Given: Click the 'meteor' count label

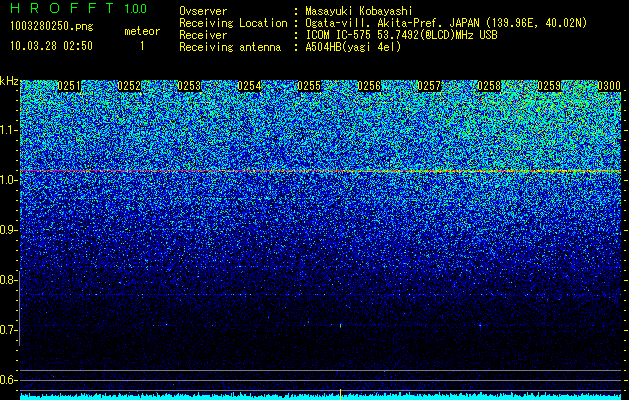Looking at the screenshot, I should [x=142, y=31].
